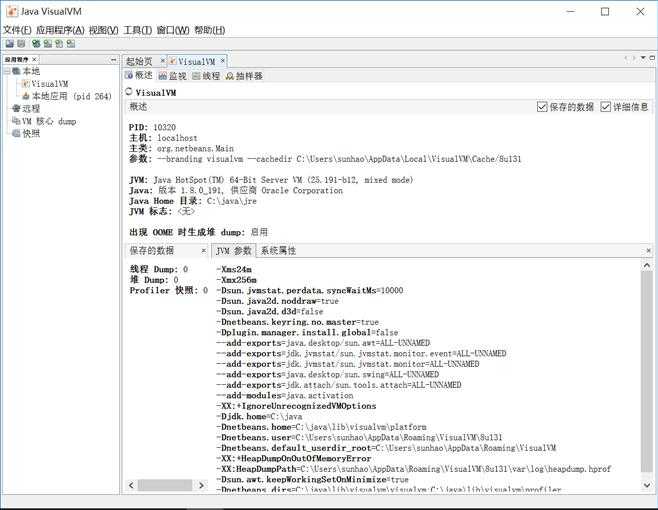Switch to the 起始页 tab
Image resolution: width=658 pixels, height=510 pixels.
tap(139, 62)
